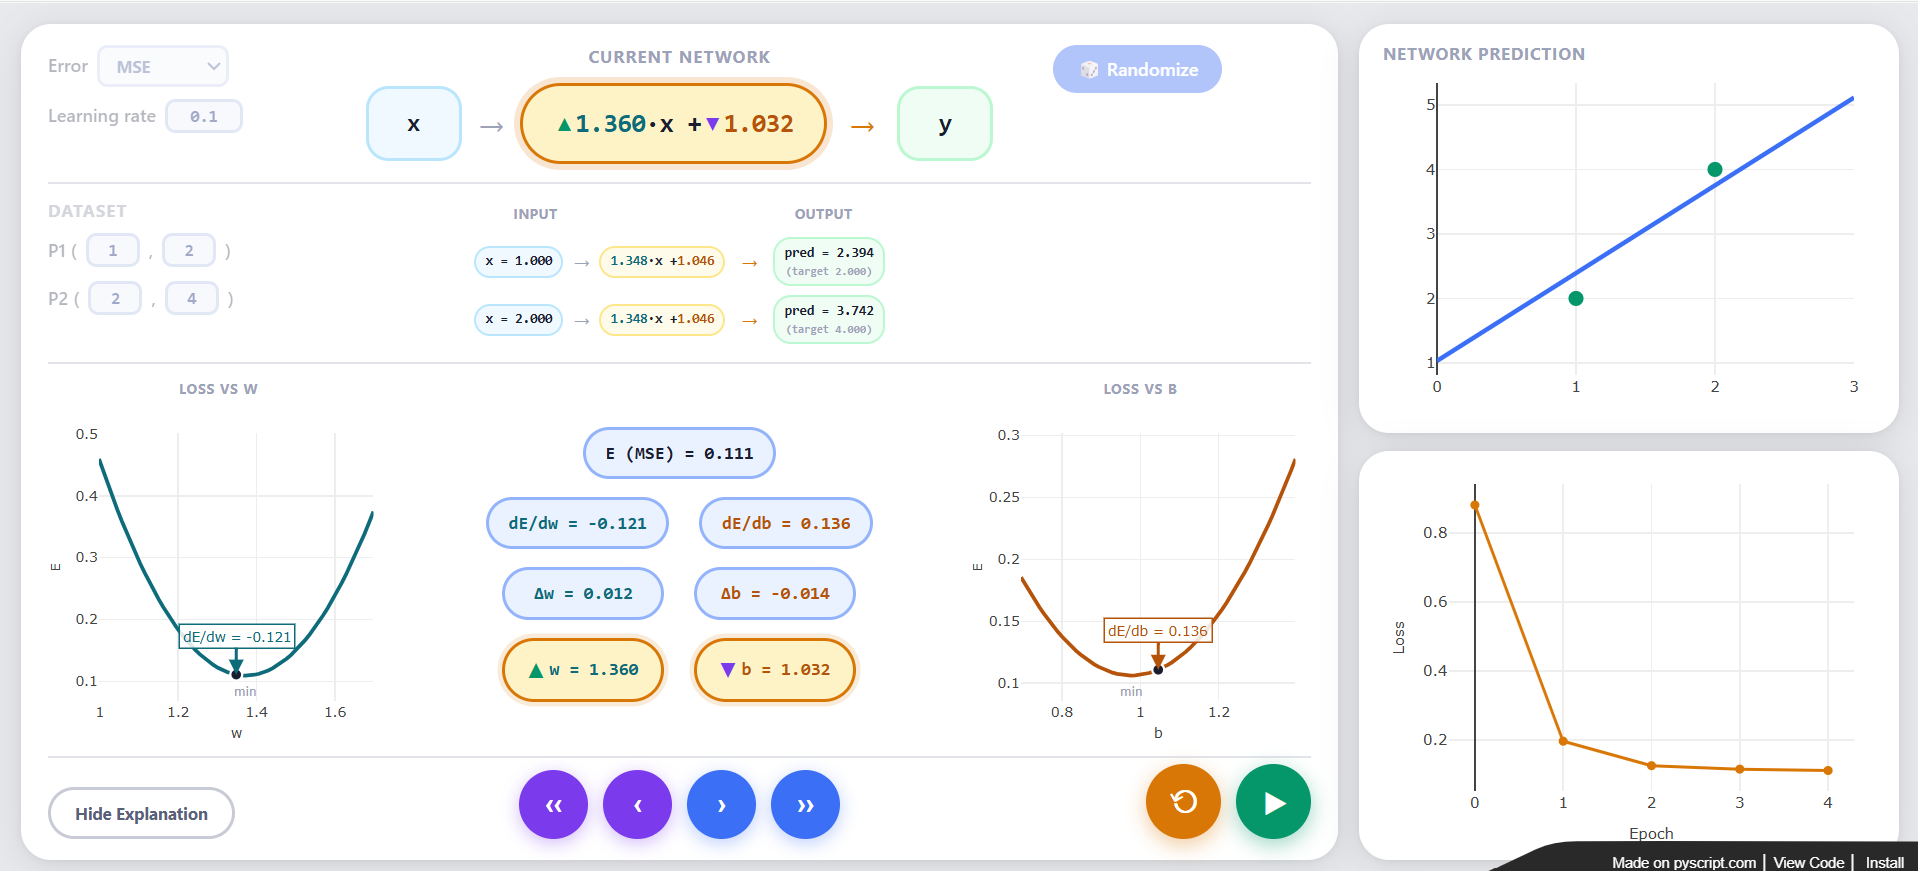Screen dimensions: 1918x871
Task: Edit P2 y value field containing 4
Action: click(192, 298)
